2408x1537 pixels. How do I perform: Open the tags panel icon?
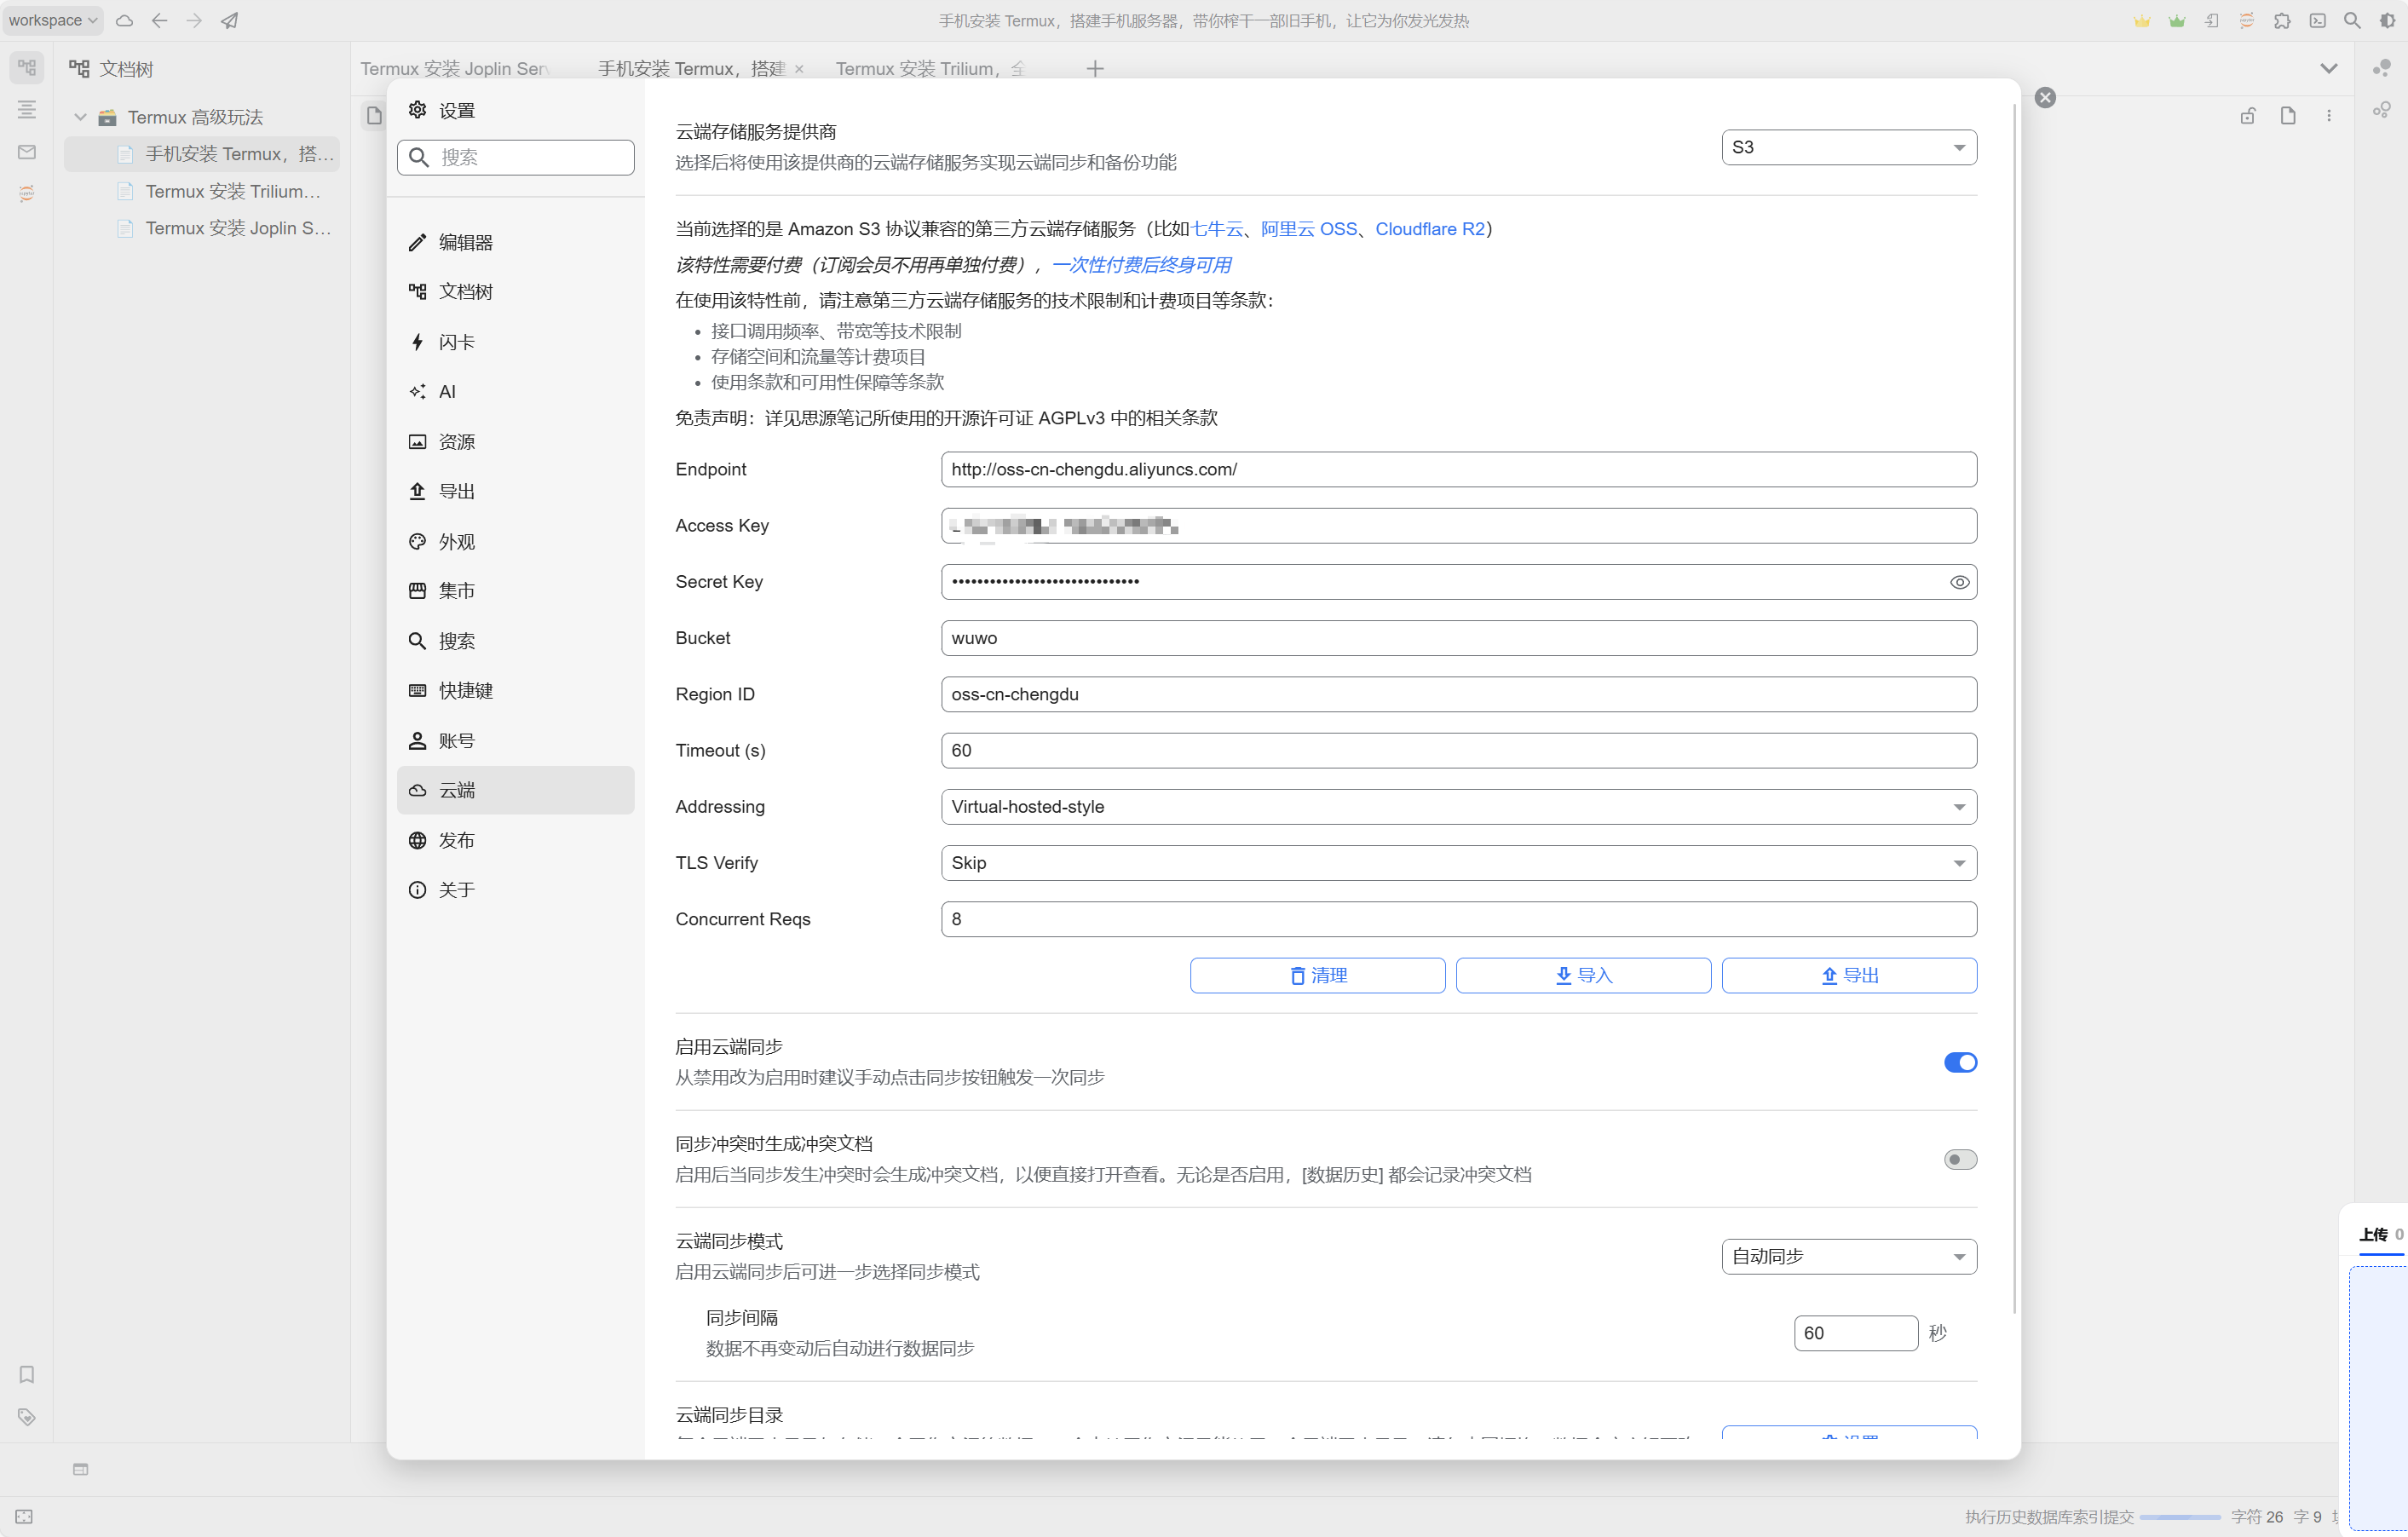pyautogui.click(x=26, y=1417)
